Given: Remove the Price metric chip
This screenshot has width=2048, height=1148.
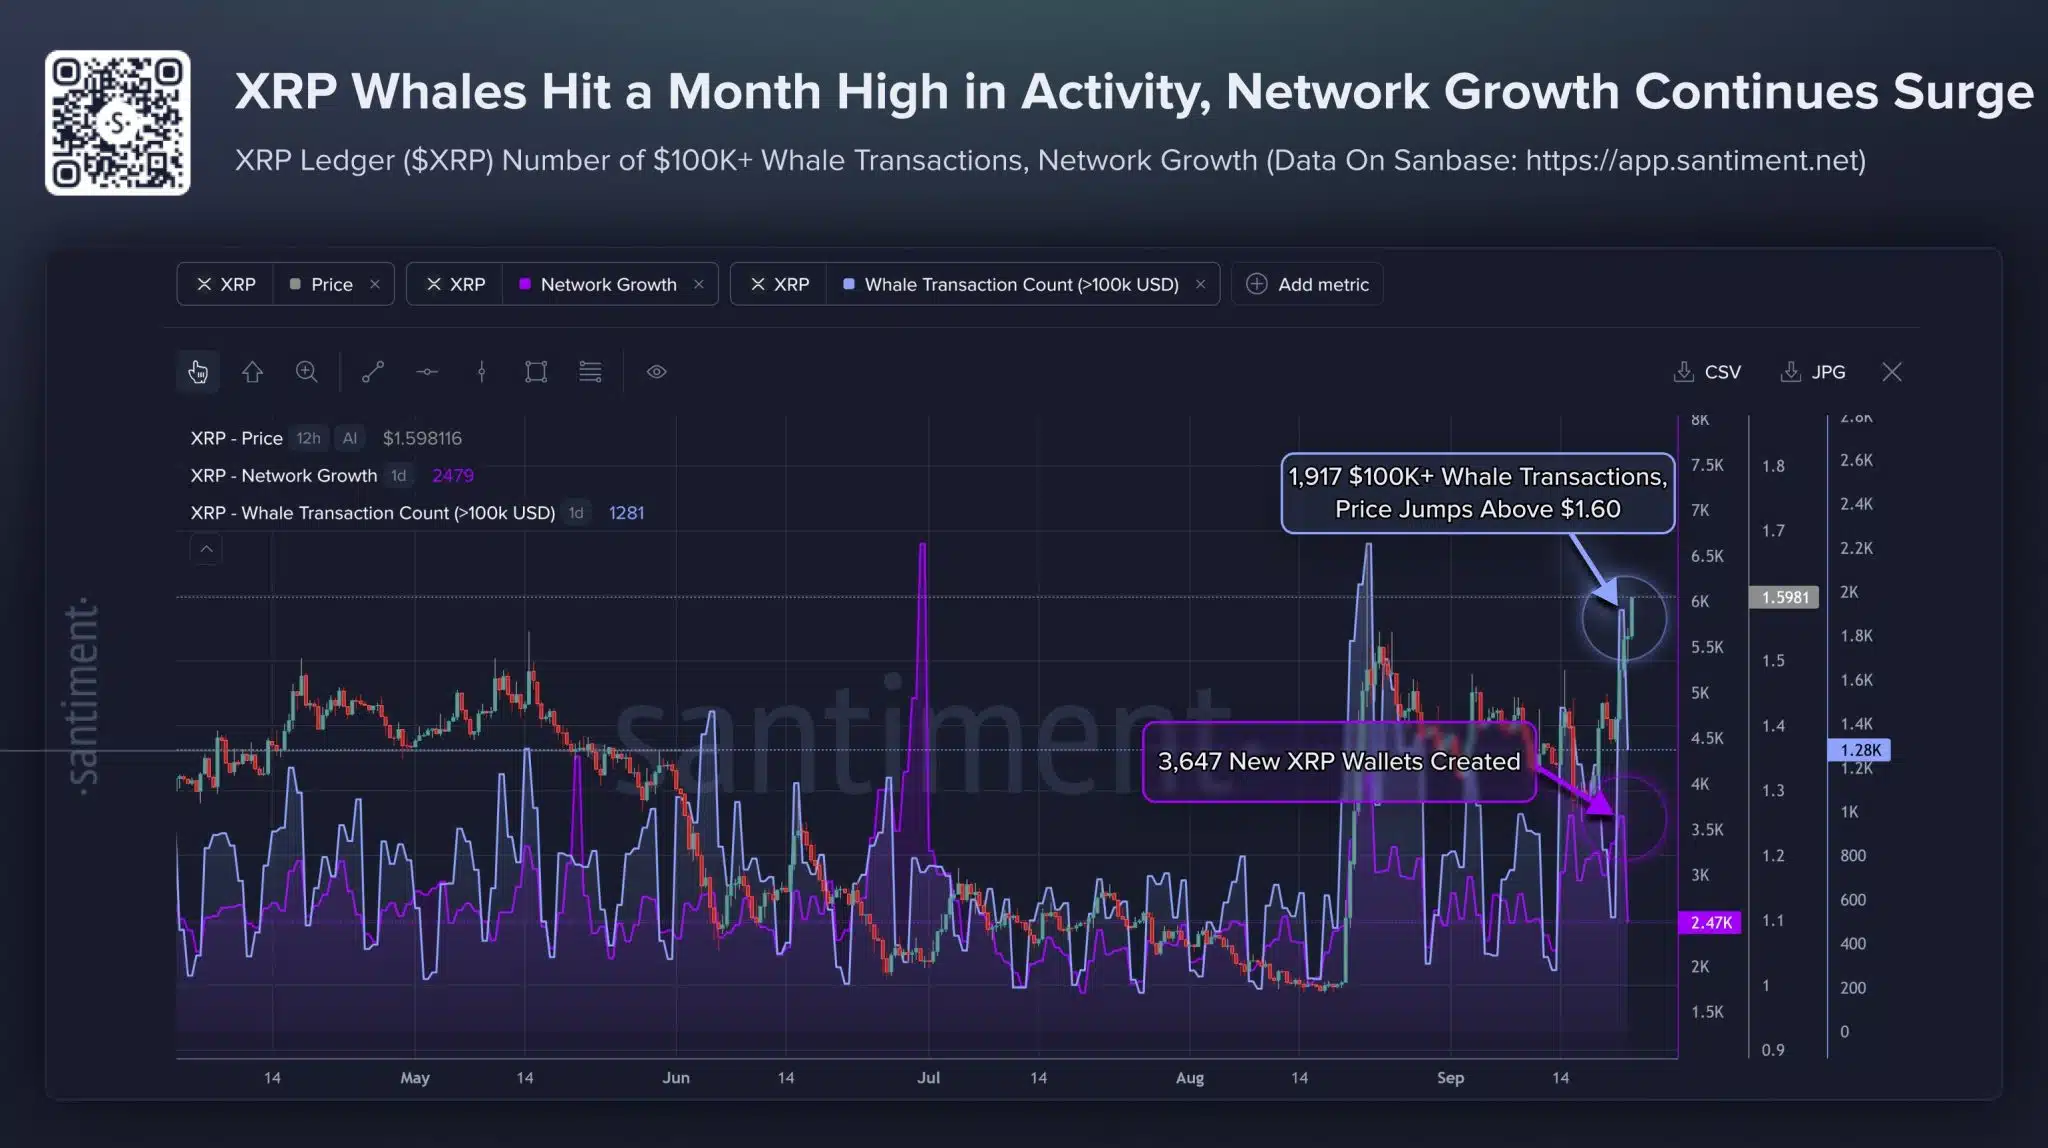Looking at the screenshot, I should coord(375,284).
